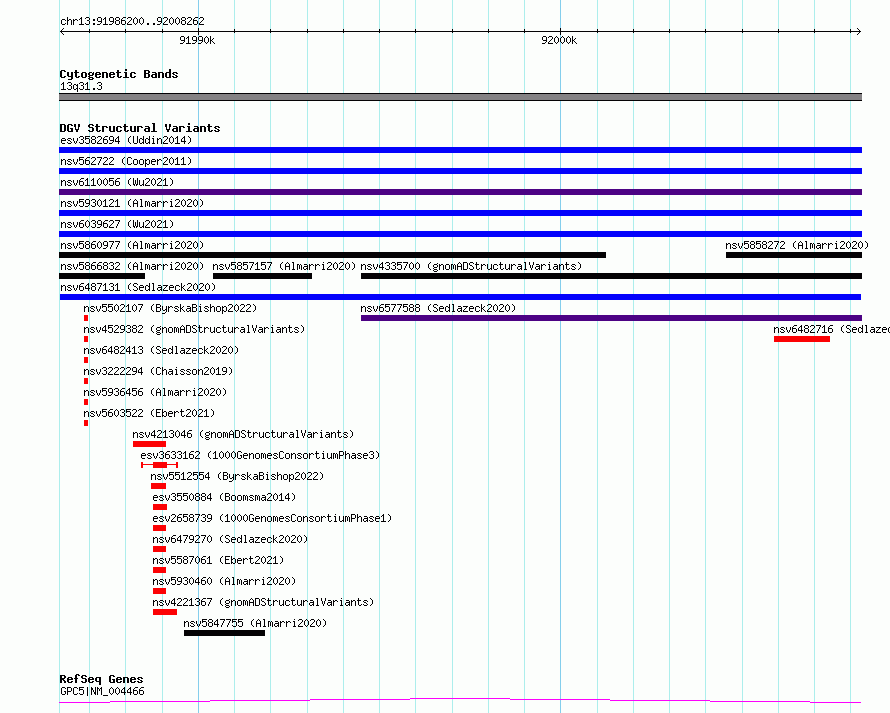Viewport: 890px width, 713px height.
Task: Click the GPC5|NM_004466 gene label
Action: pyautogui.click(x=102, y=691)
